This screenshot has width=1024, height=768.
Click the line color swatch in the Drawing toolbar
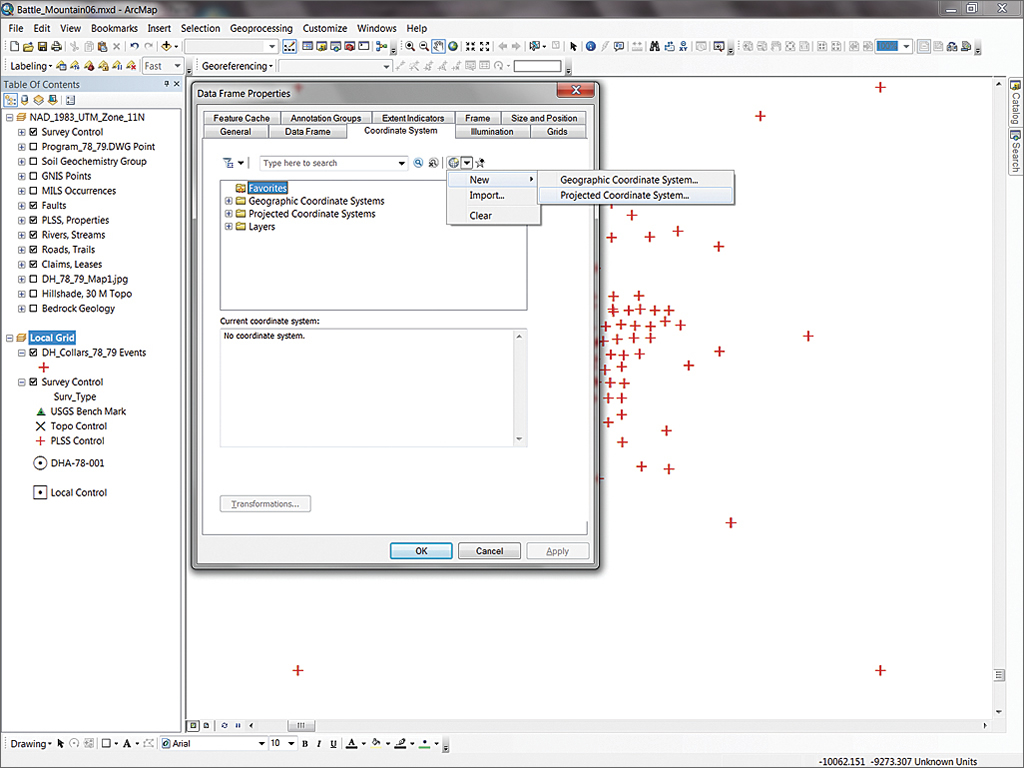pos(400,743)
